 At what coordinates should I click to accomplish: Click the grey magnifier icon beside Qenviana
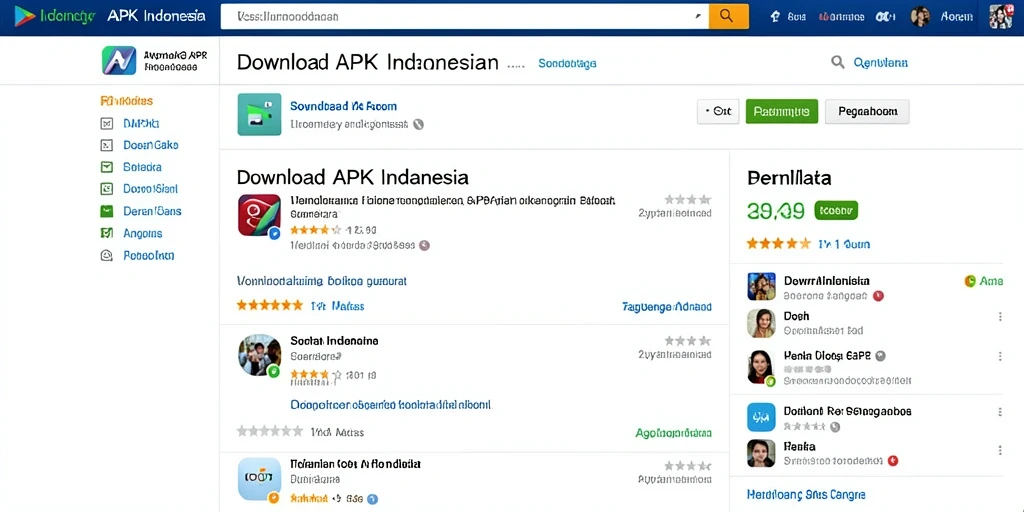pos(837,63)
